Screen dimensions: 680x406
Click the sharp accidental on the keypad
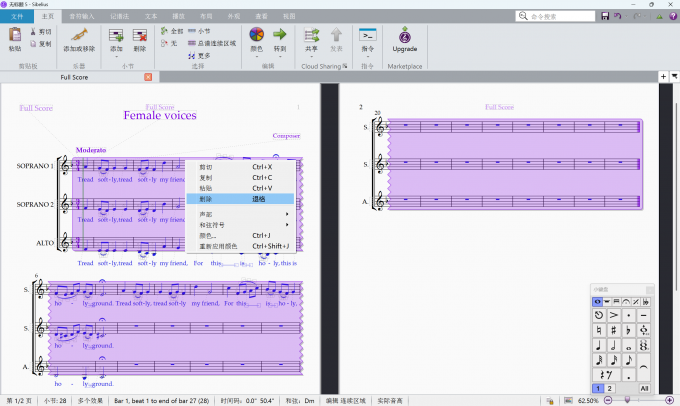click(614, 330)
